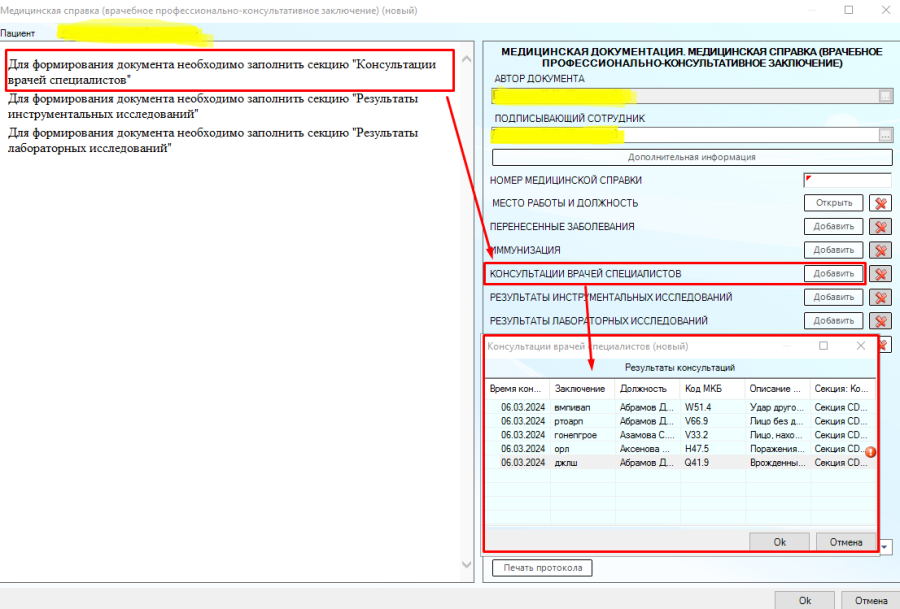
Task: Open the Автор документа lookup button
Action: click(x=886, y=96)
